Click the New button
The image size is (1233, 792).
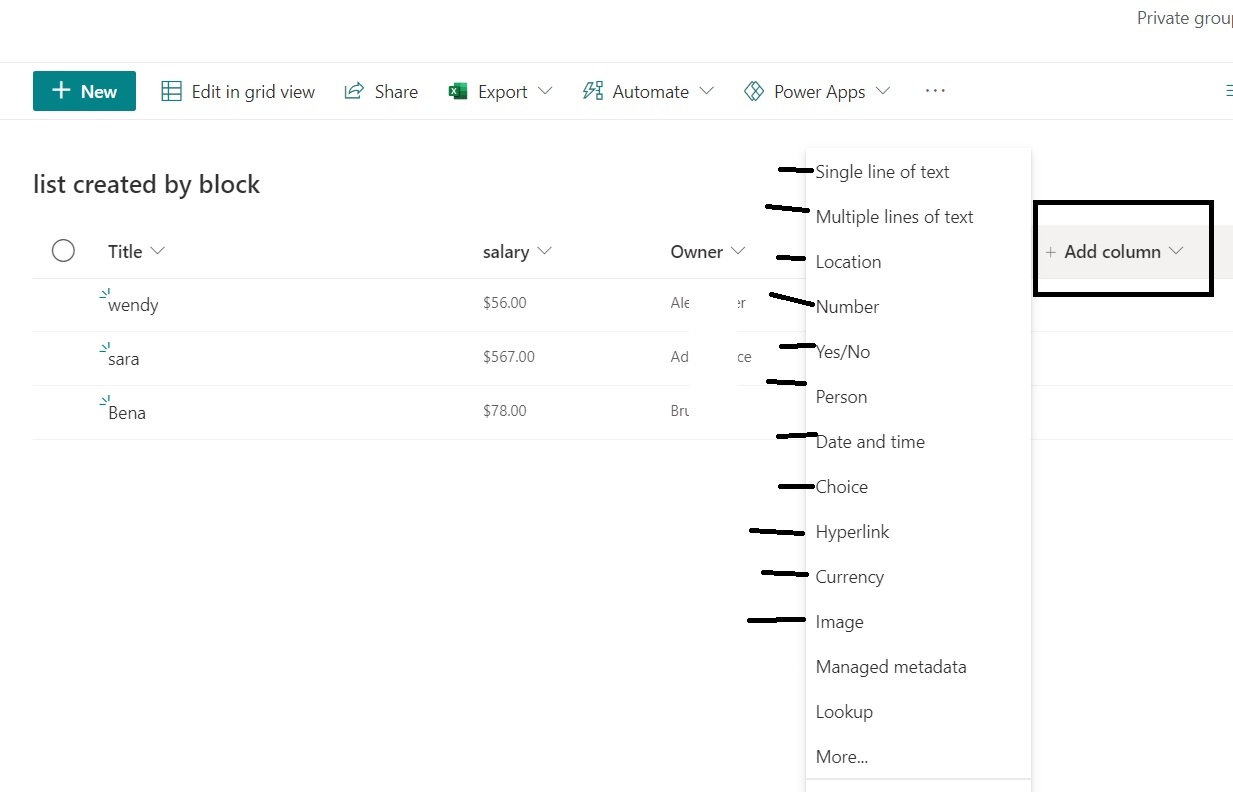pyautogui.click(x=84, y=91)
